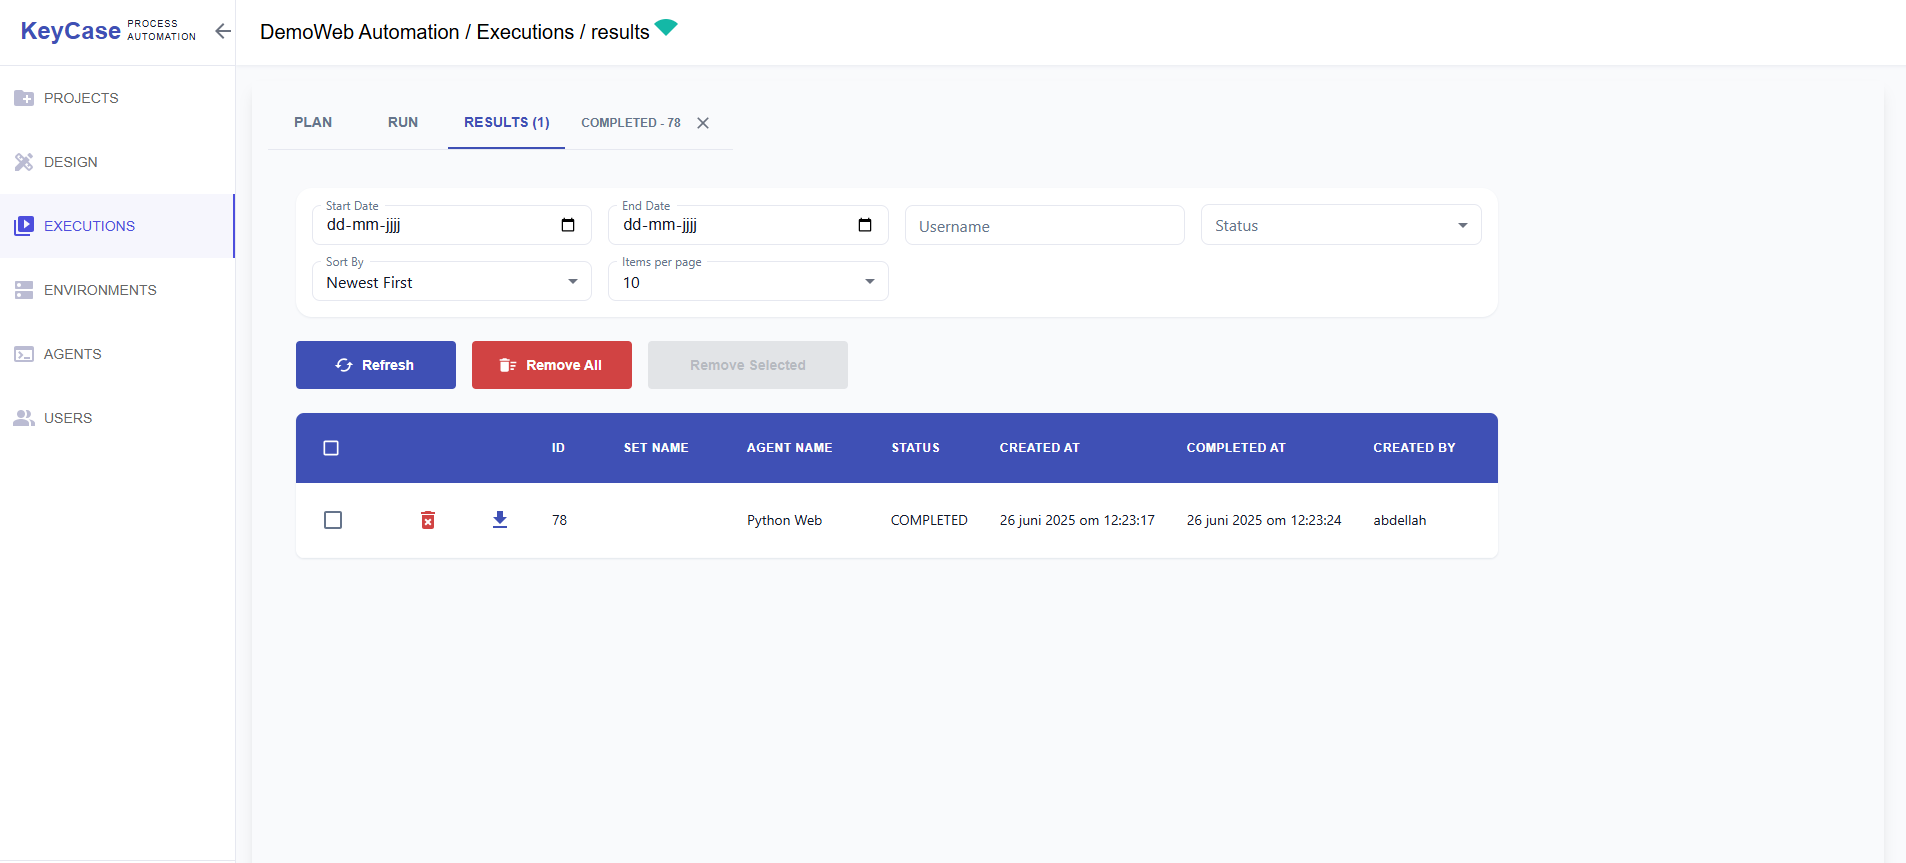Image resolution: width=1906 pixels, height=863 pixels.
Task: Click the Projects folder icon
Action: (24, 98)
